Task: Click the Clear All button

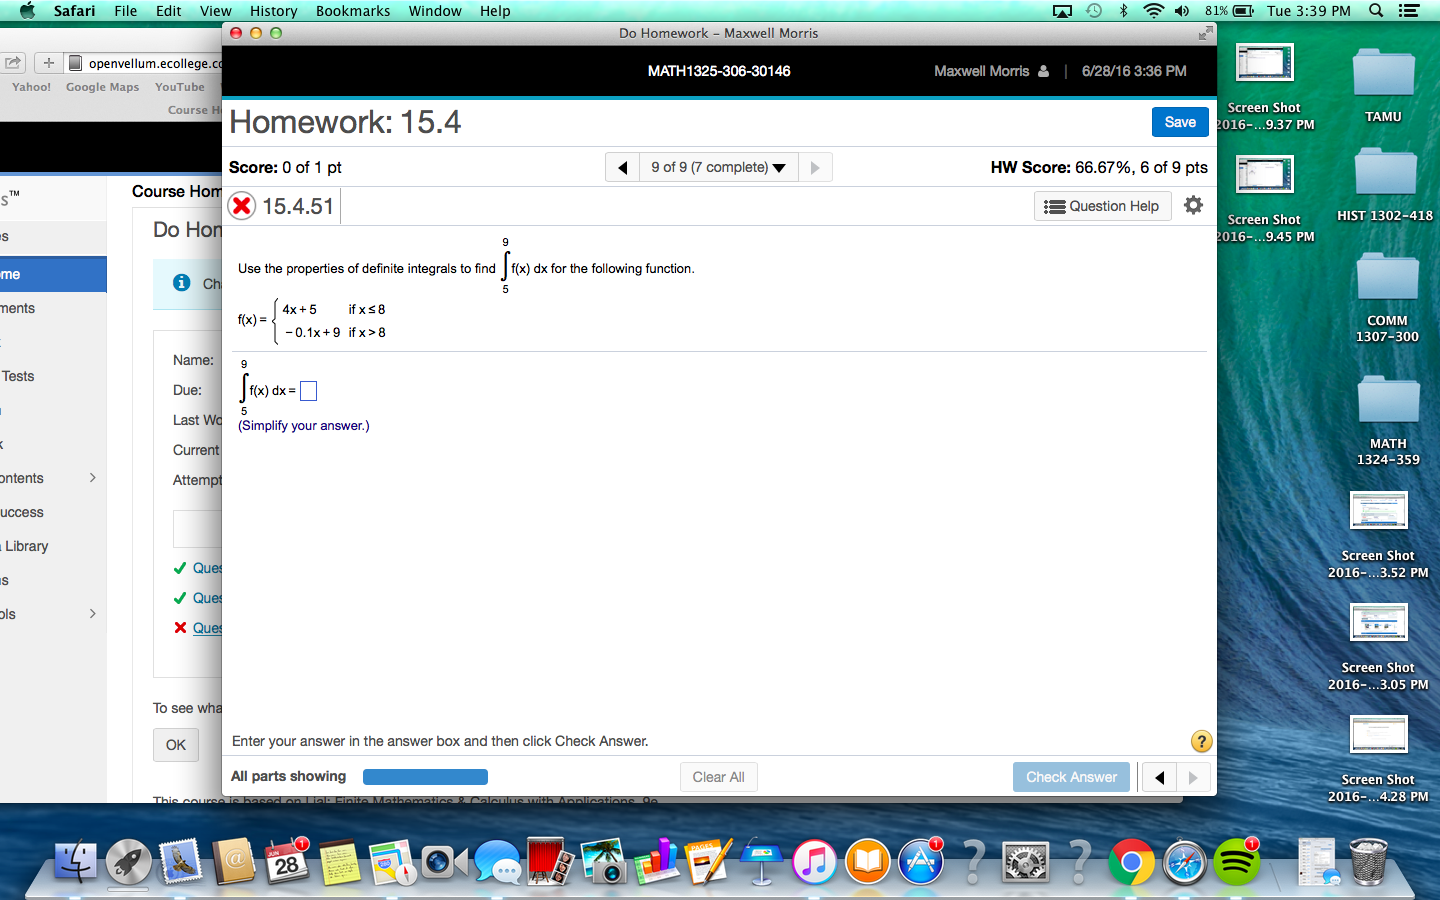Action: point(718,777)
